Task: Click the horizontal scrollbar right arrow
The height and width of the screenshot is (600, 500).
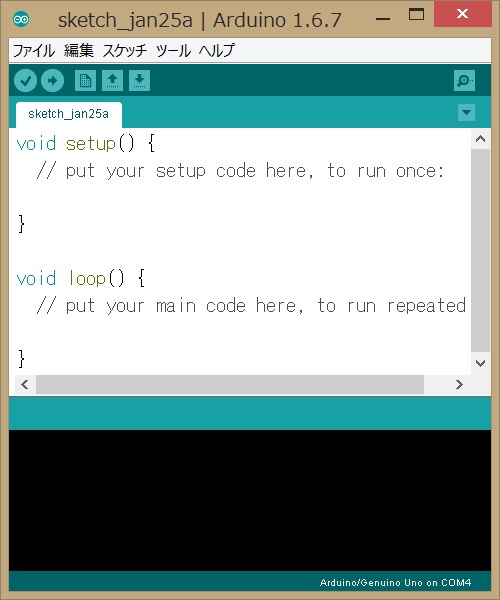Action: (x=459, y=384)
